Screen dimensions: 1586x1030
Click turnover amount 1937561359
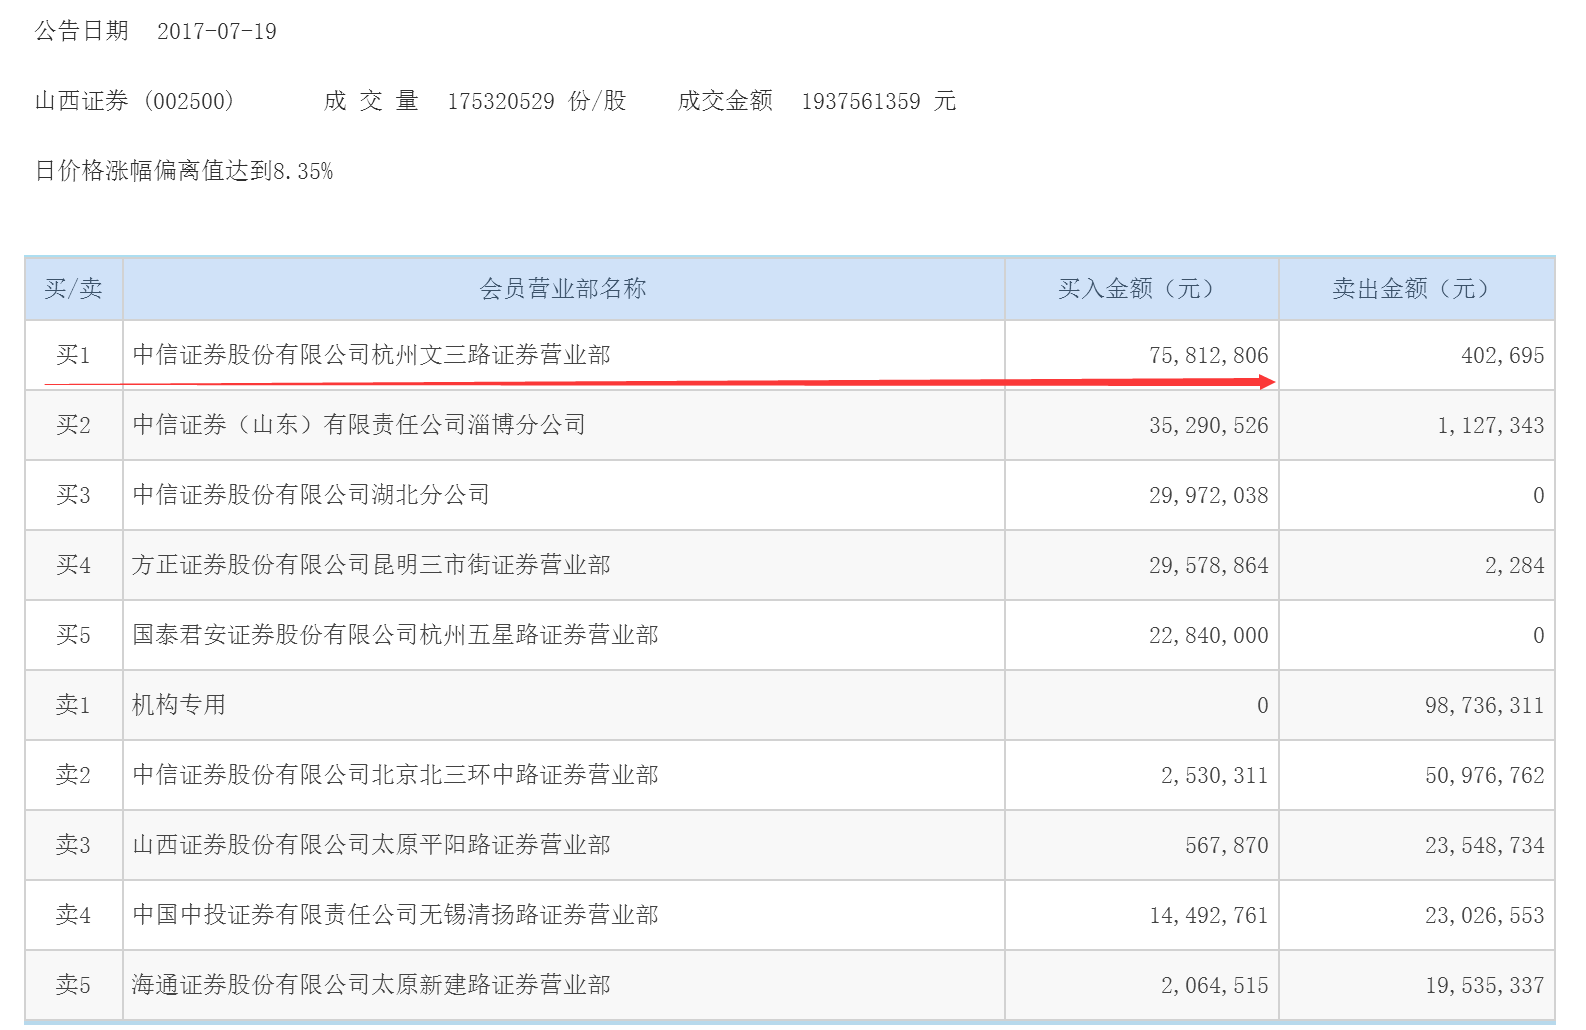pos(861,101)
